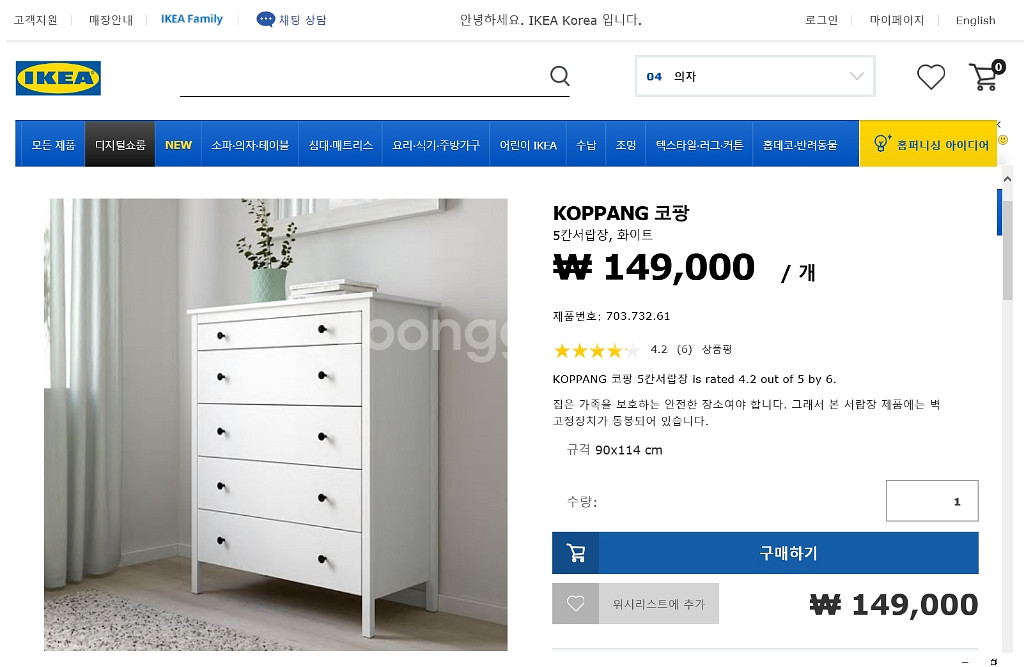Select the 디지털쇼룸 tab
Image resolution: width=1024 pixels, height=667 pixels.
(x=120, y=144)
